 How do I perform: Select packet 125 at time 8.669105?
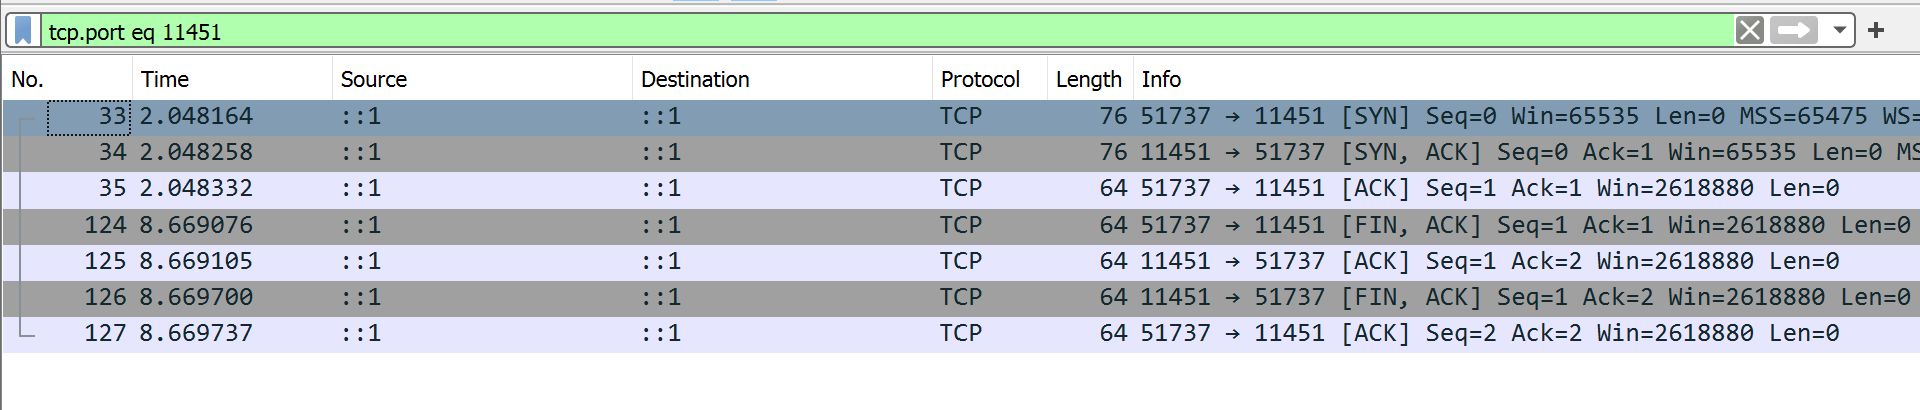point(700,262)
